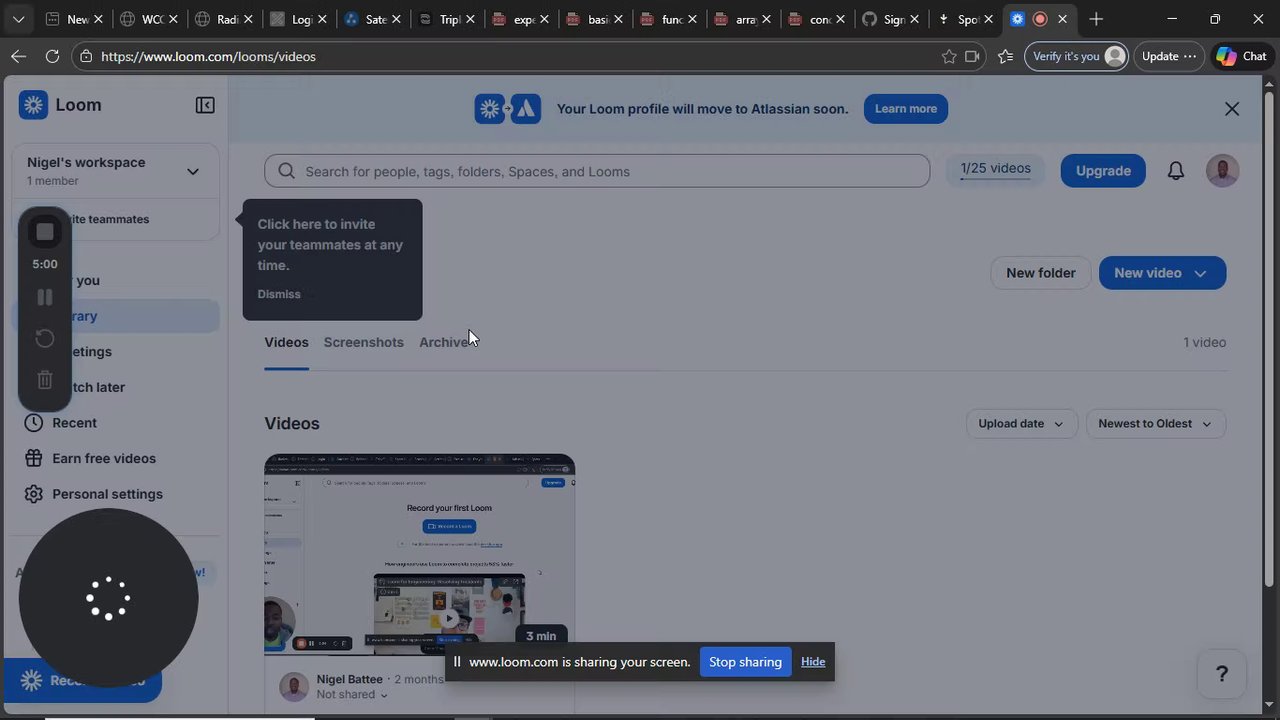Click the browser back arrow
1280x720 pixels.
pyautogui.click(x=18, y=56)
